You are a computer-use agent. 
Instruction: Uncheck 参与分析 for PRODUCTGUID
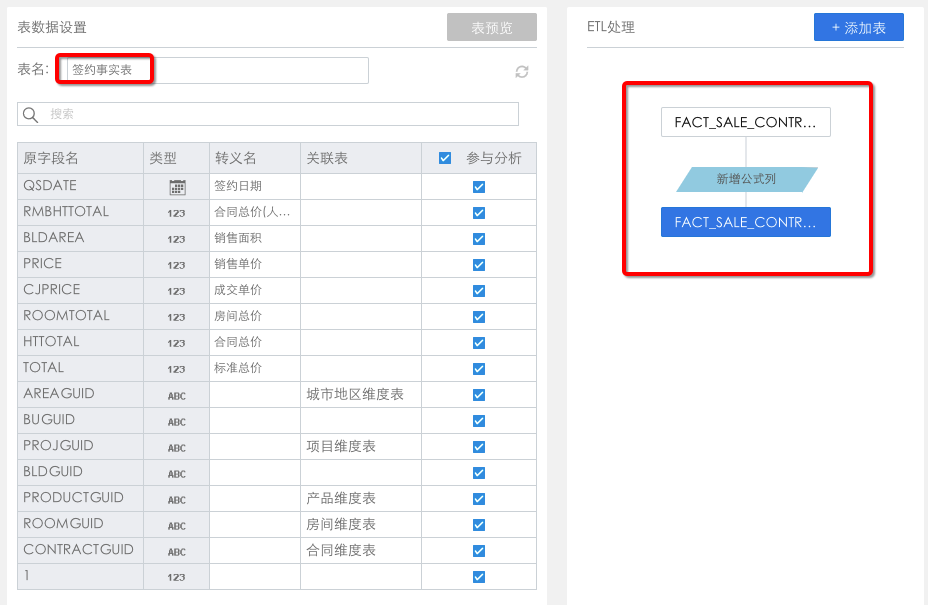[x=479, y=500]
